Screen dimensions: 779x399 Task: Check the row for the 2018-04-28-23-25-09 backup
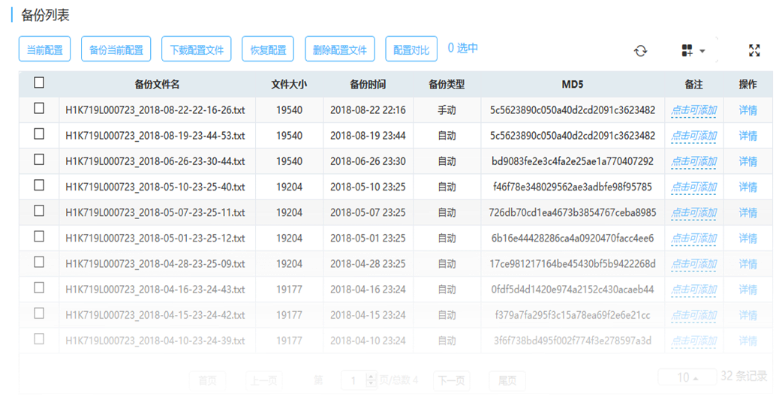click(x=39, y=262)
